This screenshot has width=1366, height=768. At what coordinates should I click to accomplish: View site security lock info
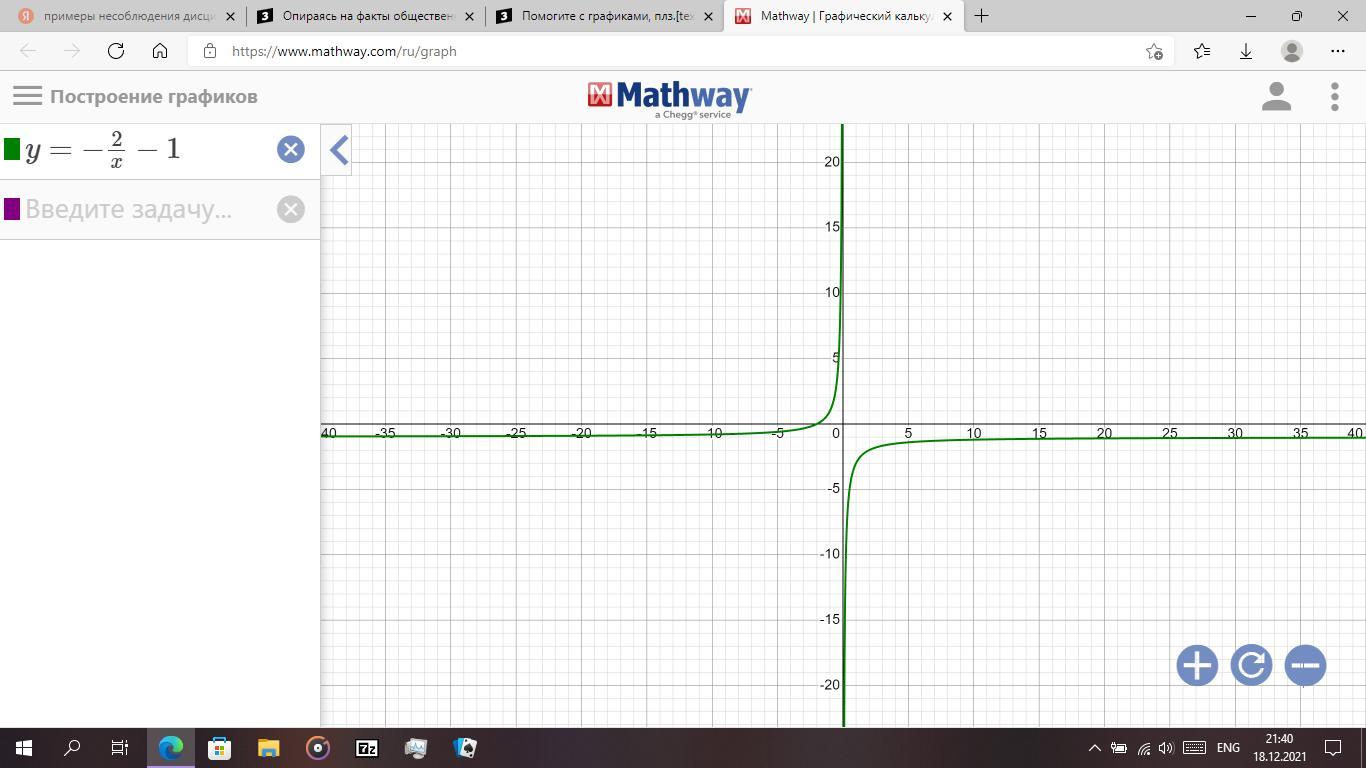click(209, 51)
